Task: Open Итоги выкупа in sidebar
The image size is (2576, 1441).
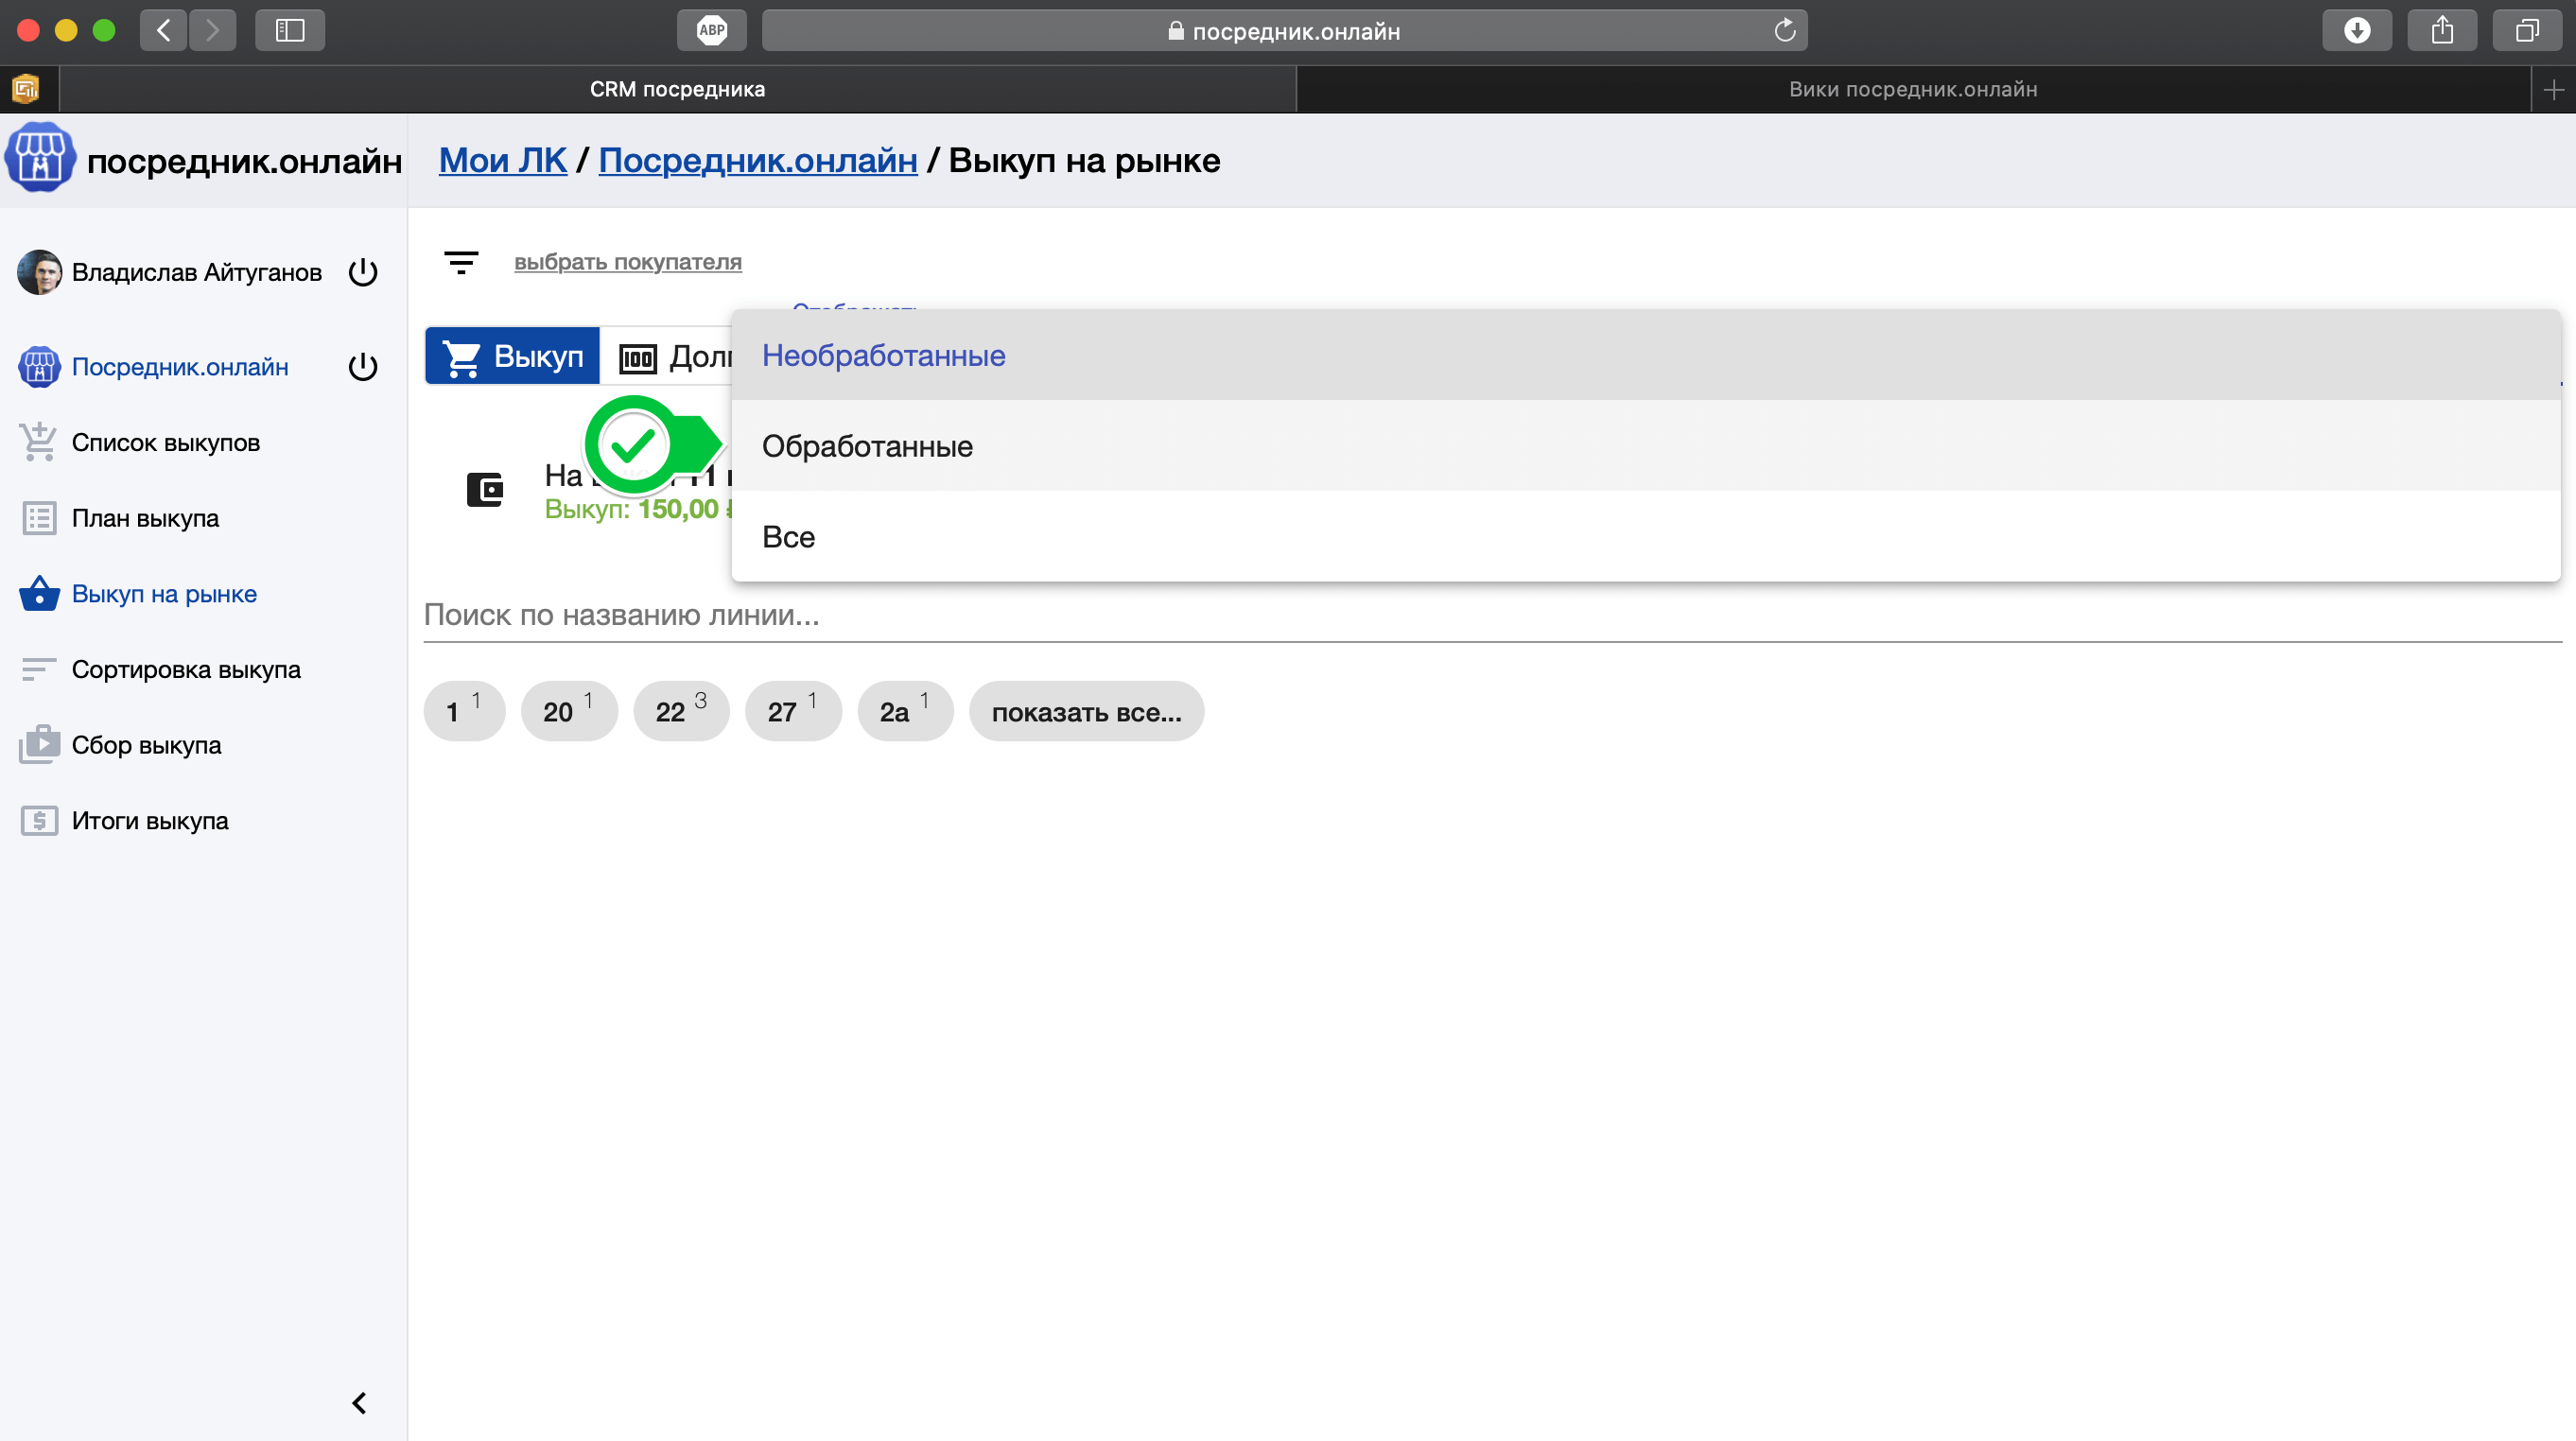Action: 149,821
